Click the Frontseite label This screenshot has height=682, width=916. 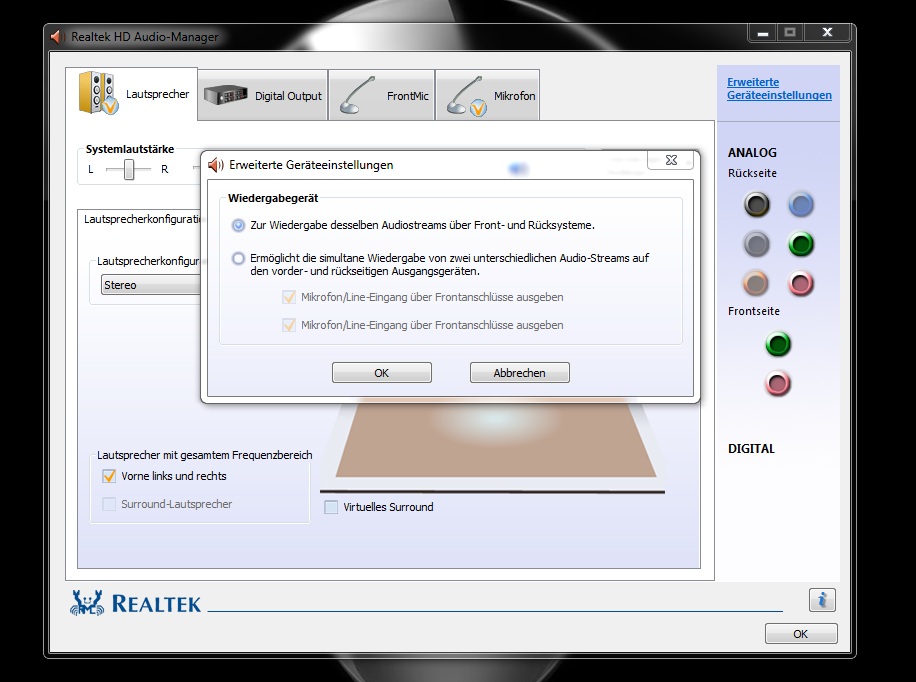tap(754, 311)
